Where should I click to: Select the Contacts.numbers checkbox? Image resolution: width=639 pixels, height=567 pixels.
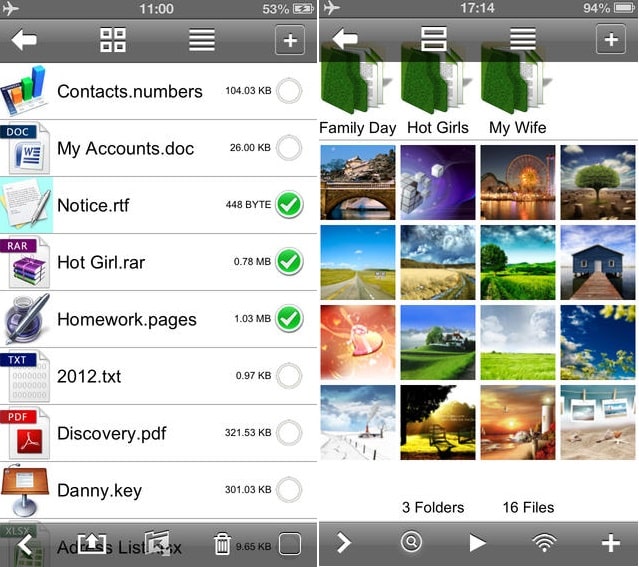(x=289, y=91)
